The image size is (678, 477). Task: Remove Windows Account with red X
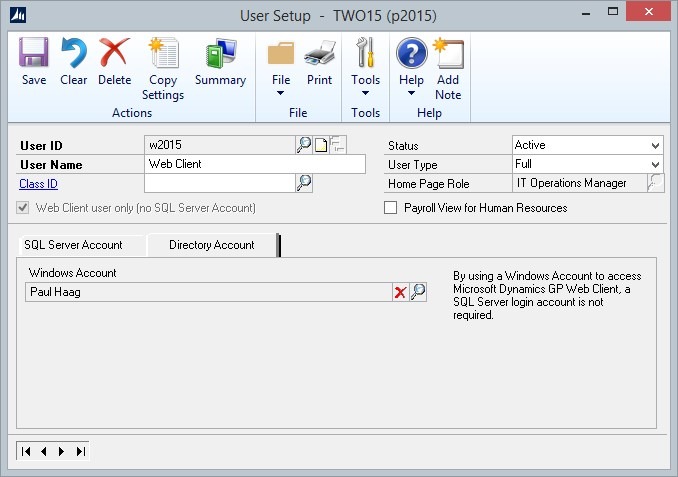pos(400,292)
